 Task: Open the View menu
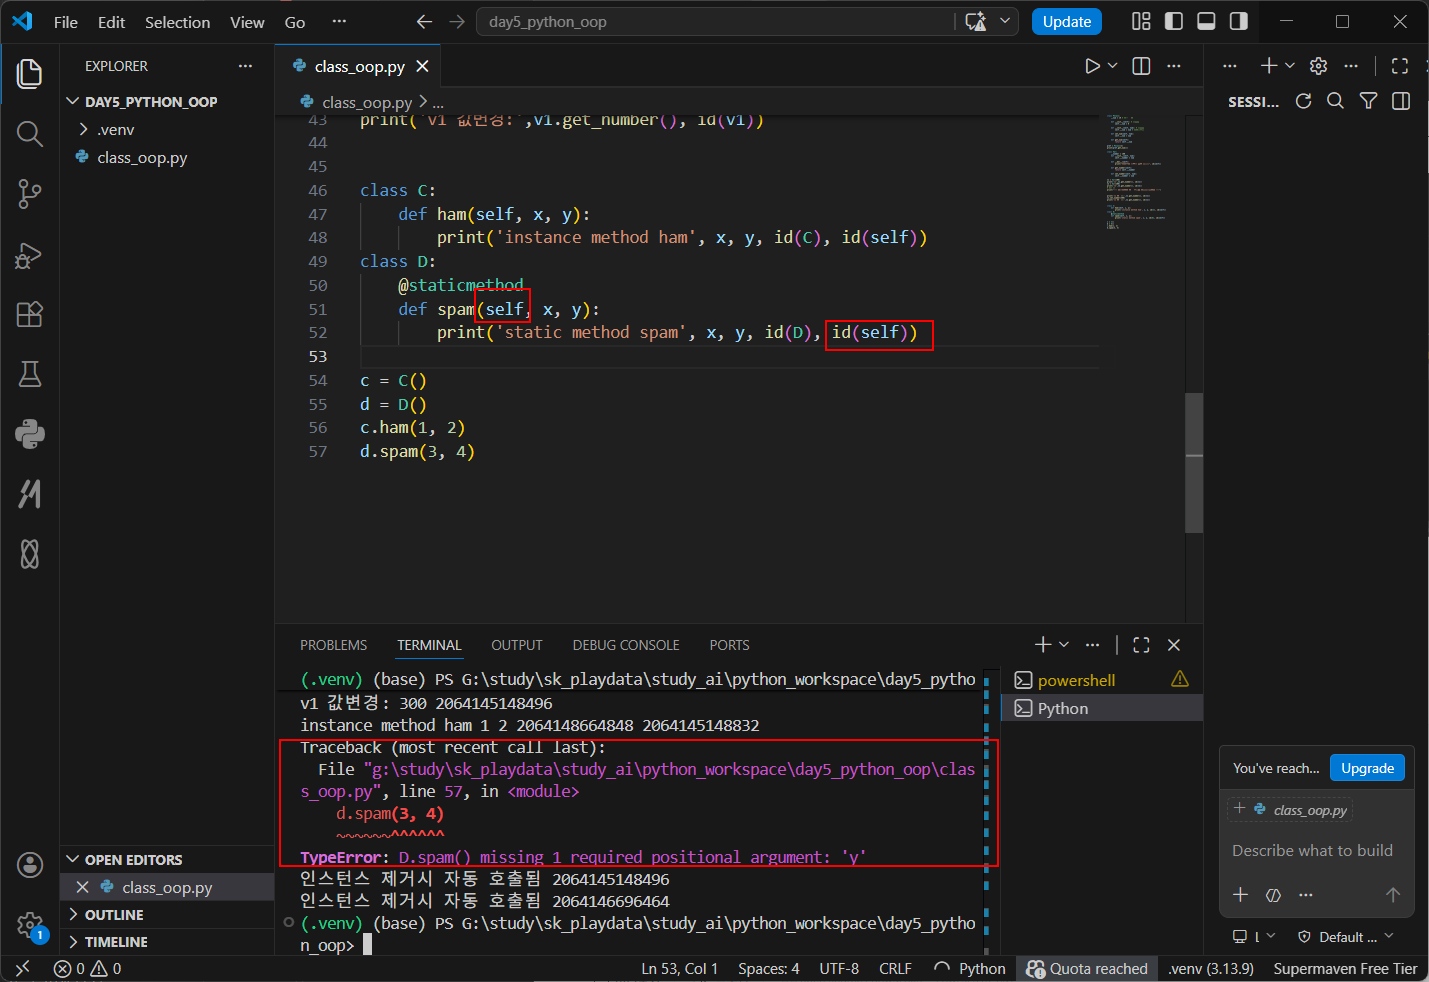tap(247, 22)
